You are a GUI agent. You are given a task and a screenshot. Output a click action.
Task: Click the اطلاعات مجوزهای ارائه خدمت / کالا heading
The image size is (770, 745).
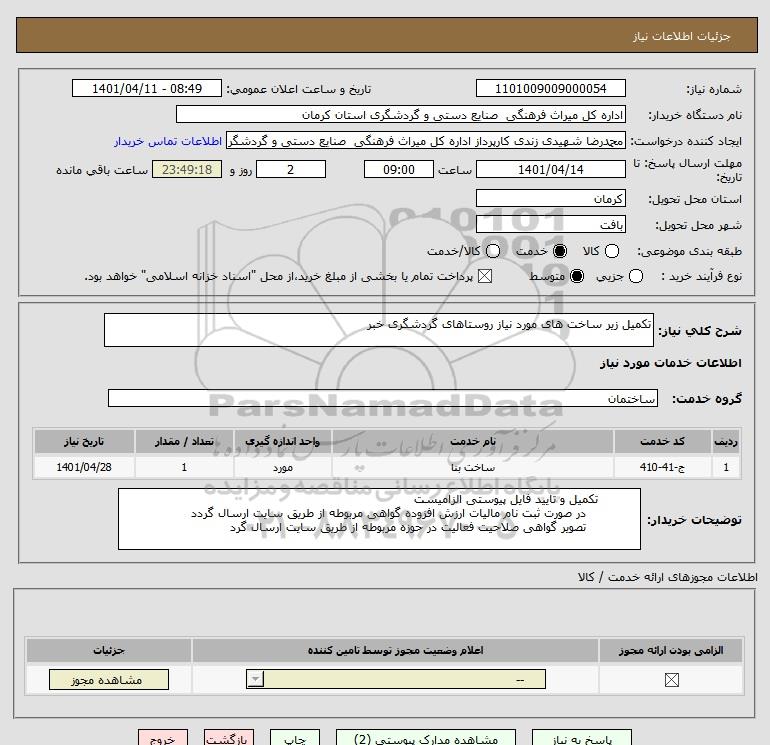coord(668,577)
